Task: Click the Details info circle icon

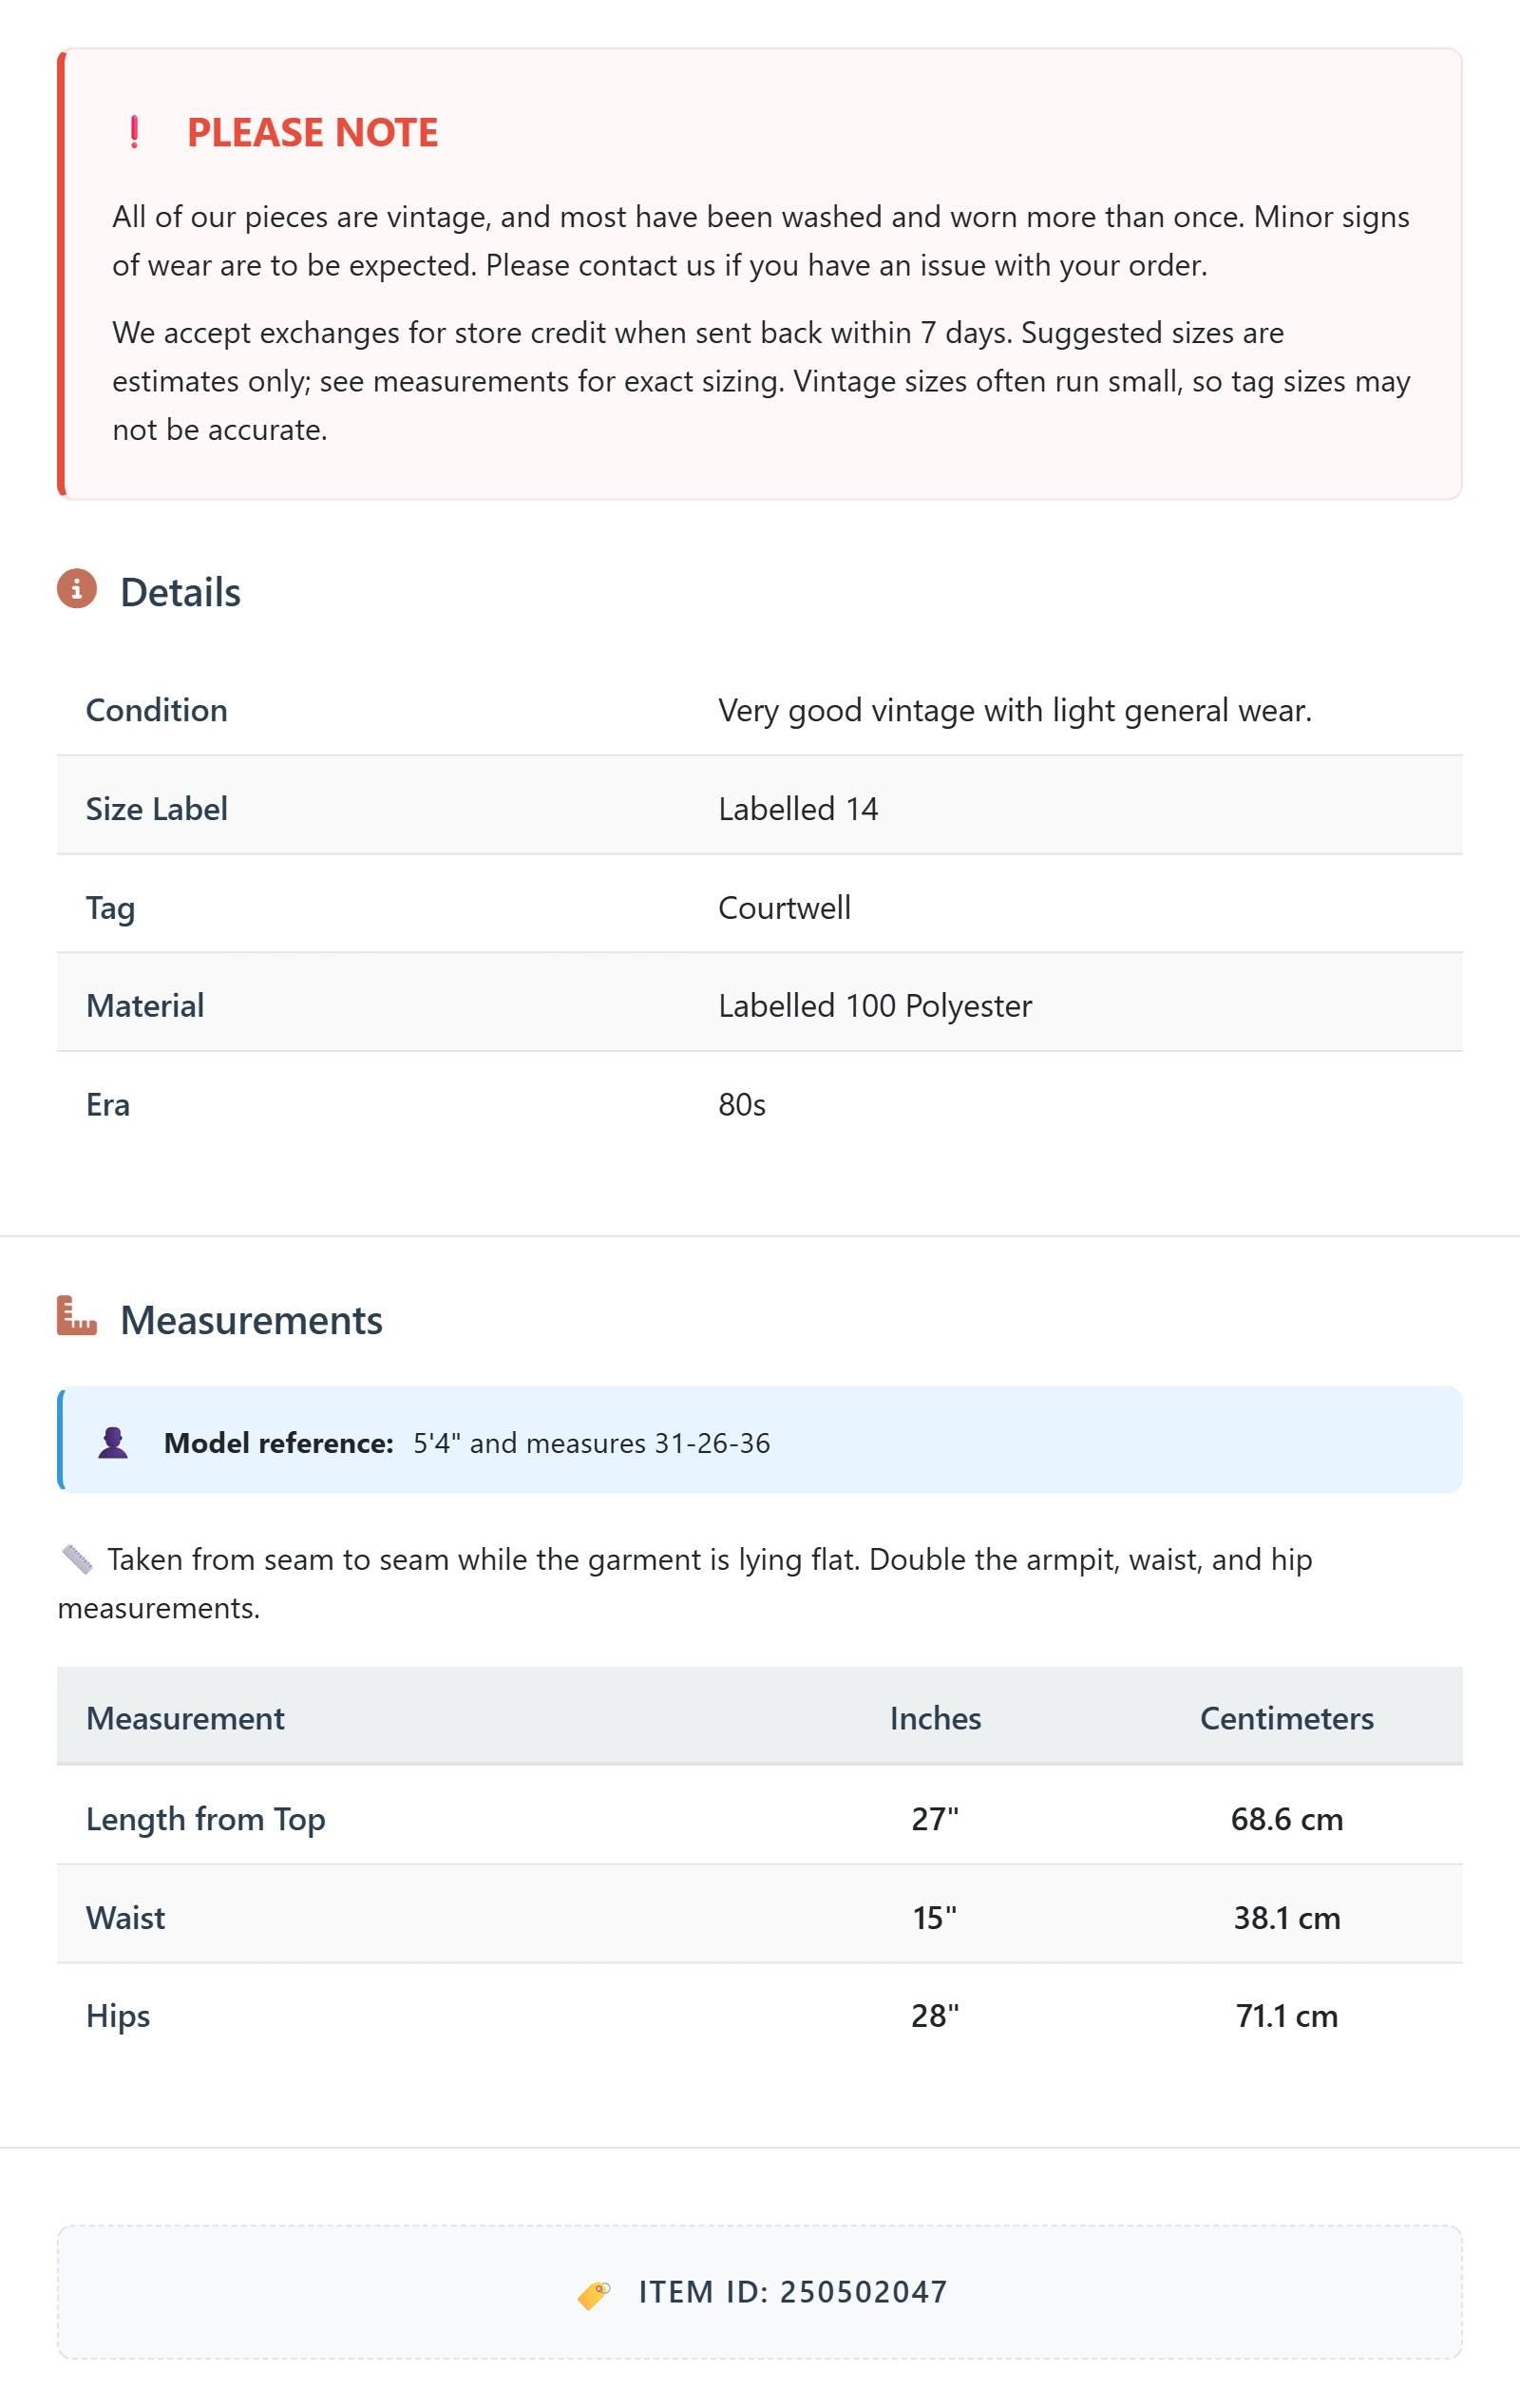Action: click(x=77, y=589)
